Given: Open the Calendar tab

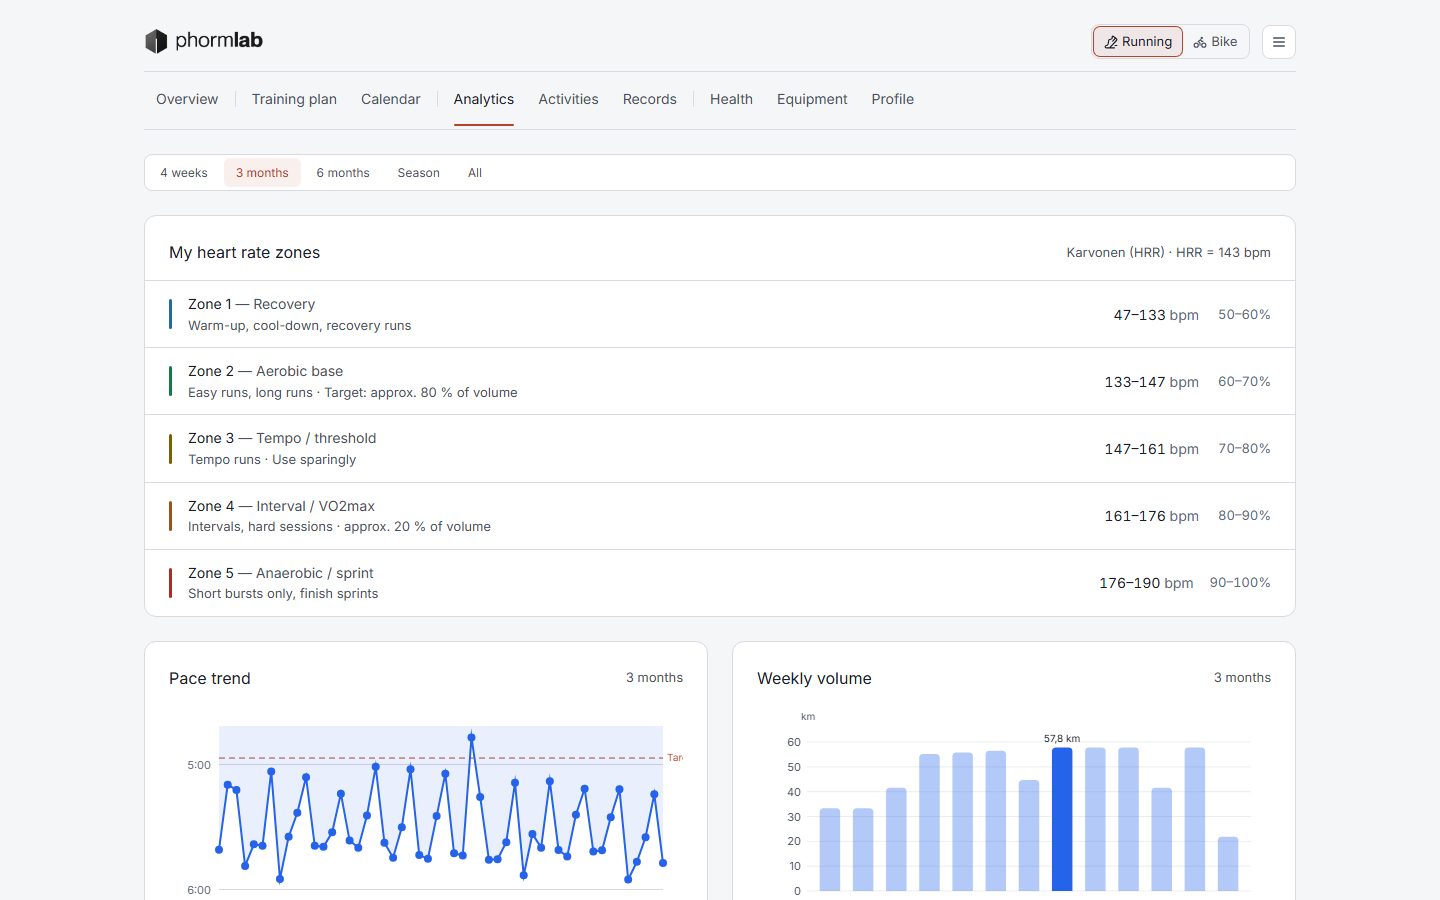Looking at the screenshot, I should click(x=390, y=99).
